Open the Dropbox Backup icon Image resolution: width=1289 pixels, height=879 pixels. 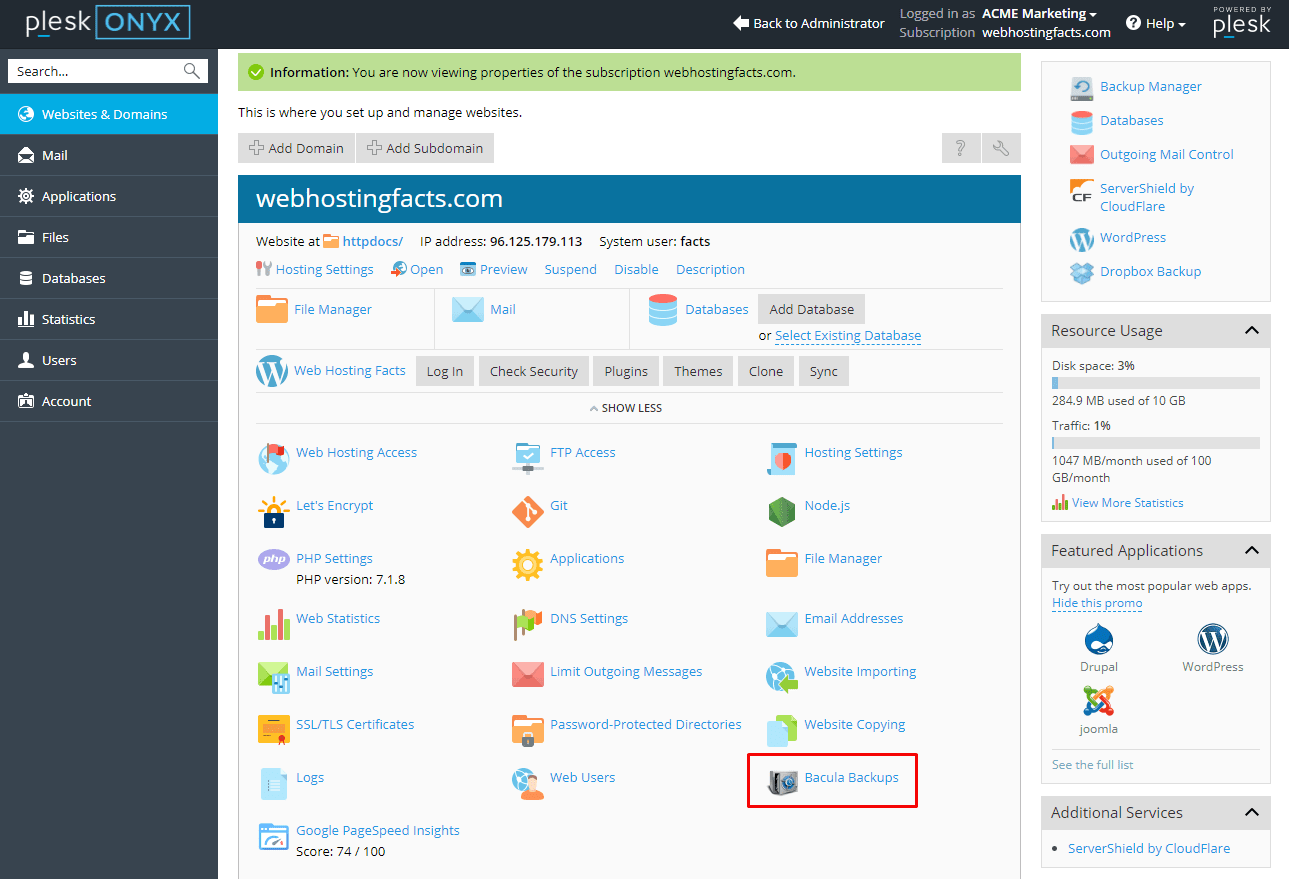[x=1082, y=272]
